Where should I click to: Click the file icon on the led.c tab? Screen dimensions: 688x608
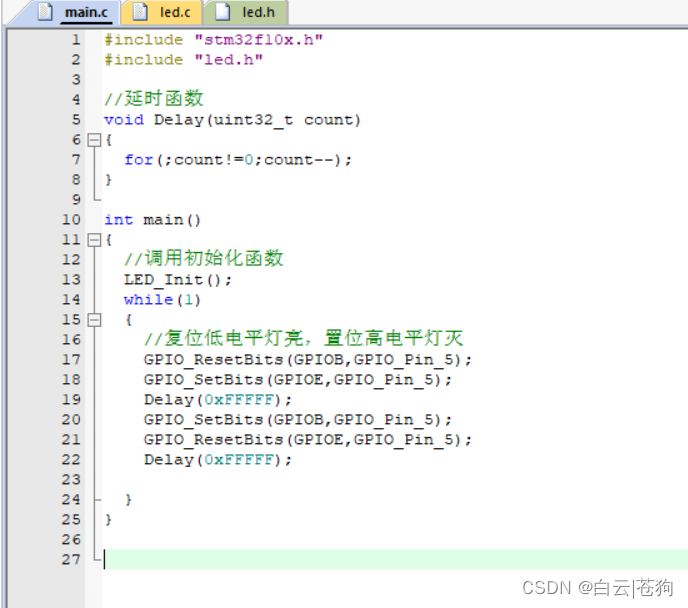coord(140,12)
